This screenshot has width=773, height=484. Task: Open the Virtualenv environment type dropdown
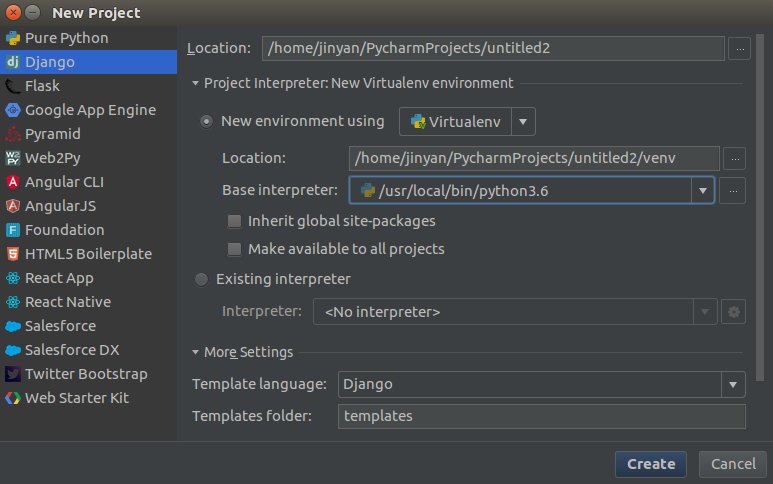click(x=524, y=122)
